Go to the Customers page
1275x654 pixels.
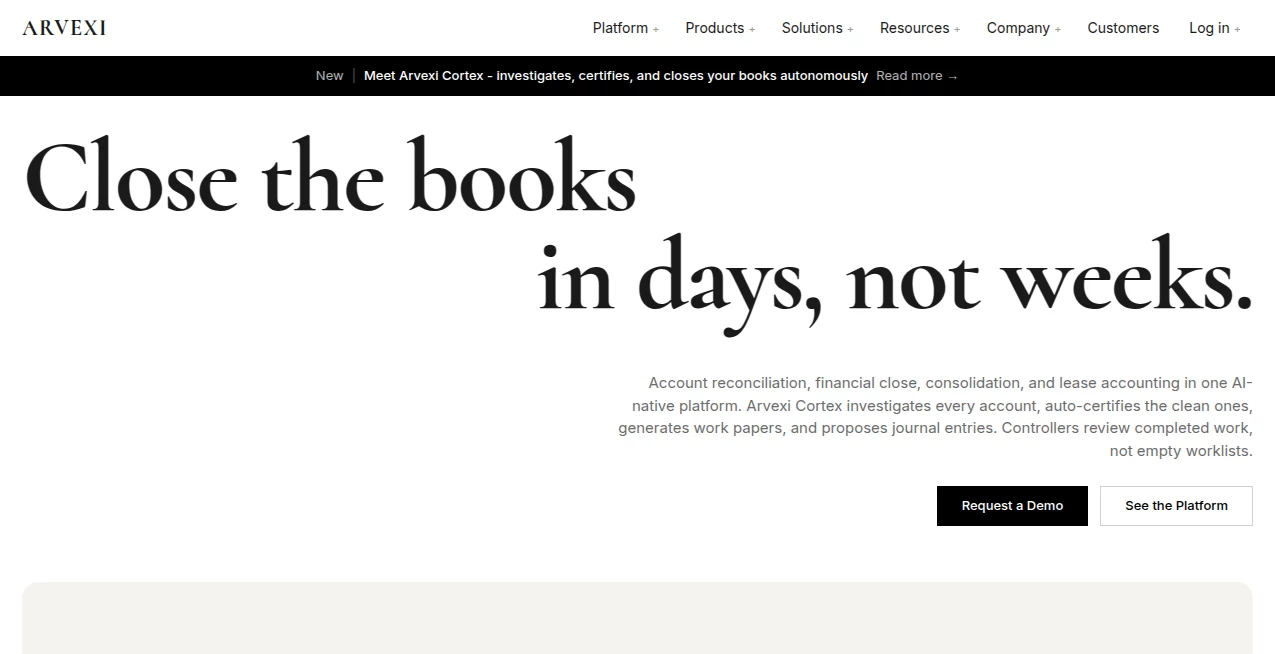[x=1123, y=28]
